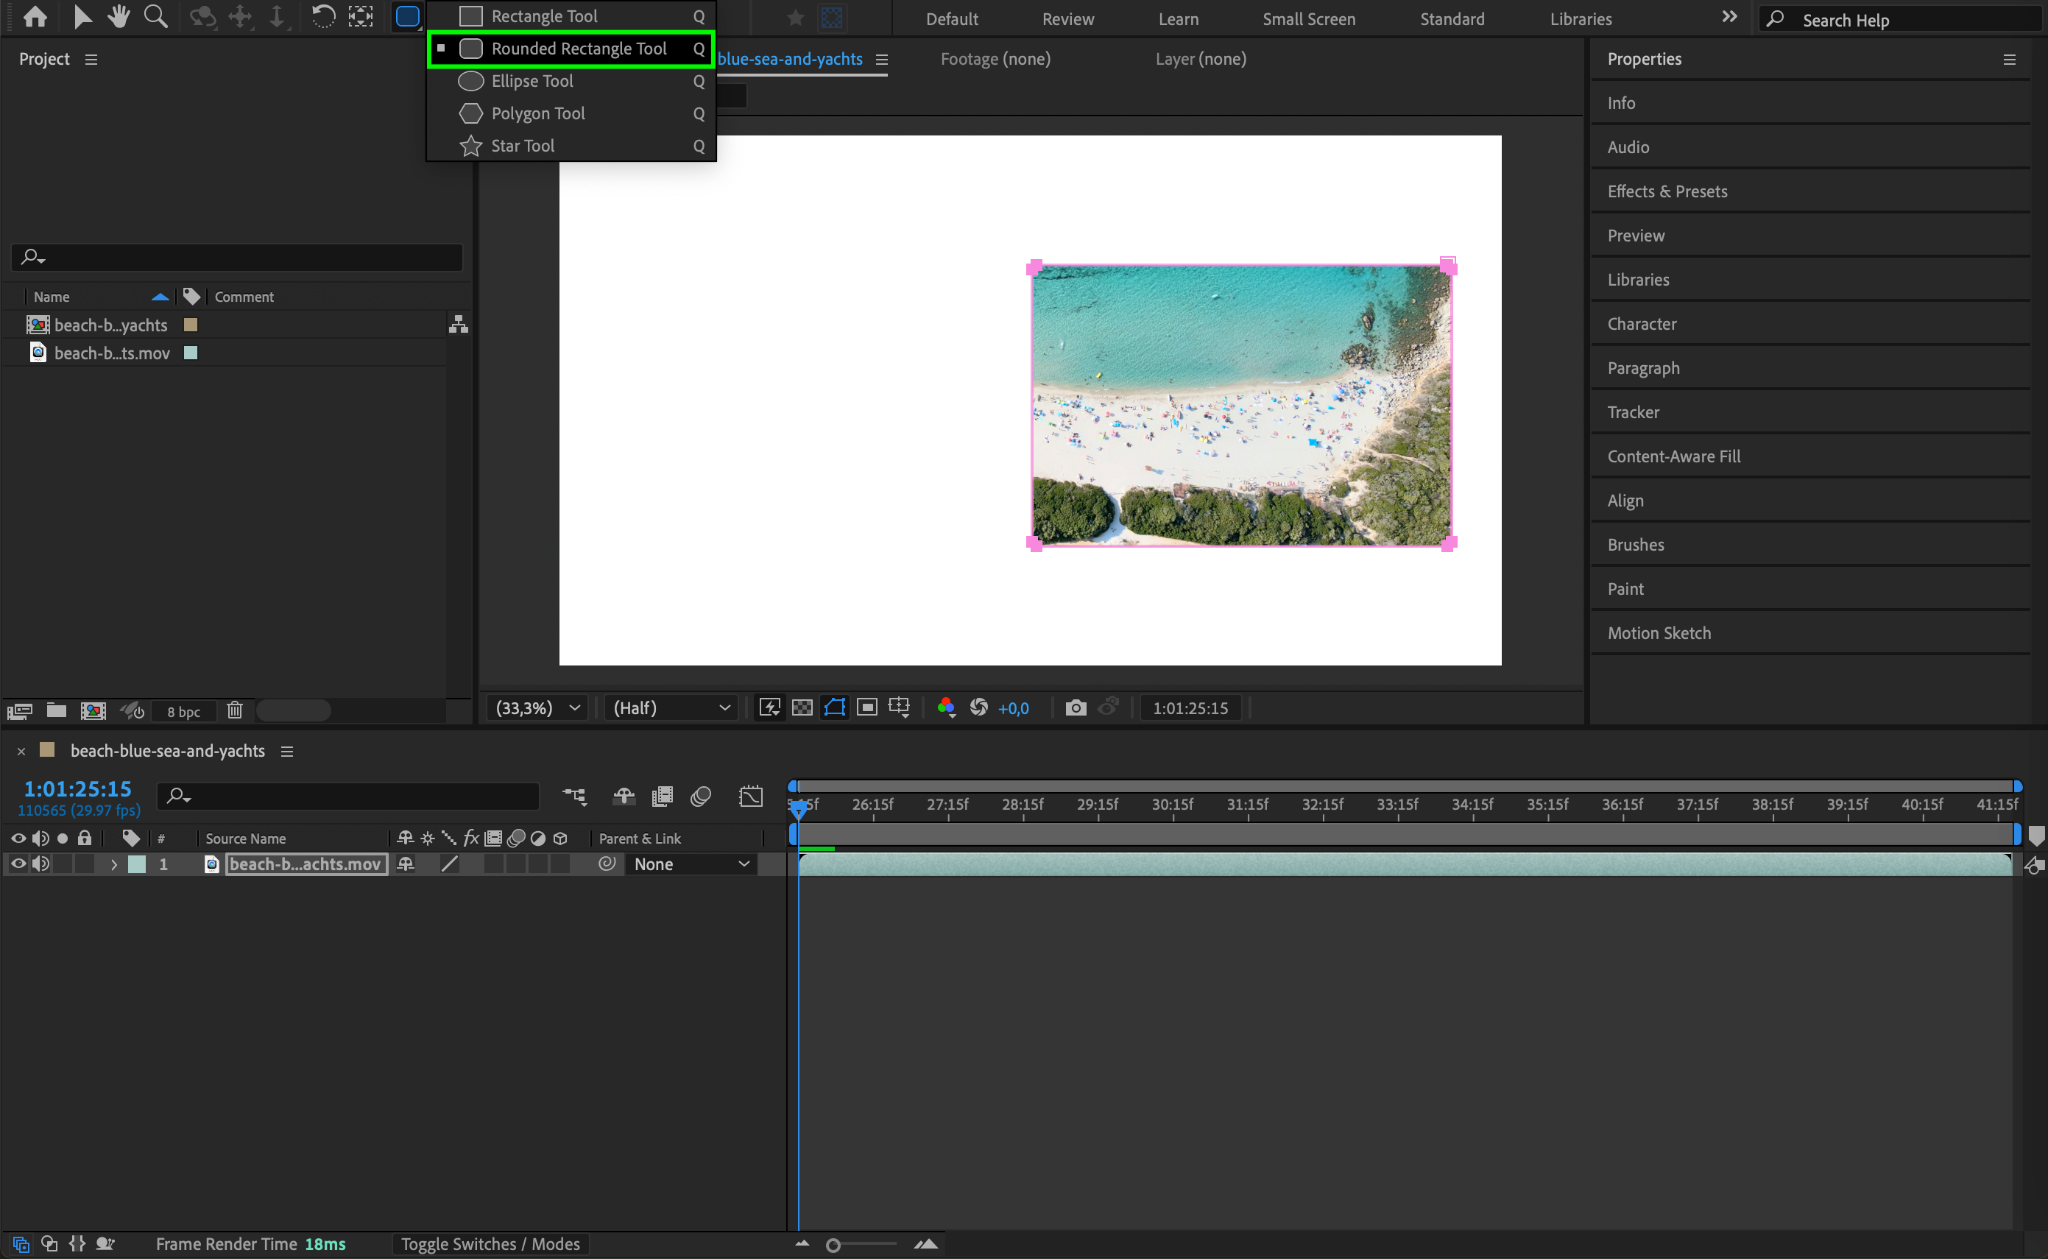Viewport: 2048px width, 1259px height.
Task: Hide the beach-b...achts.mov layer video
Action: [x=18, y=864]
